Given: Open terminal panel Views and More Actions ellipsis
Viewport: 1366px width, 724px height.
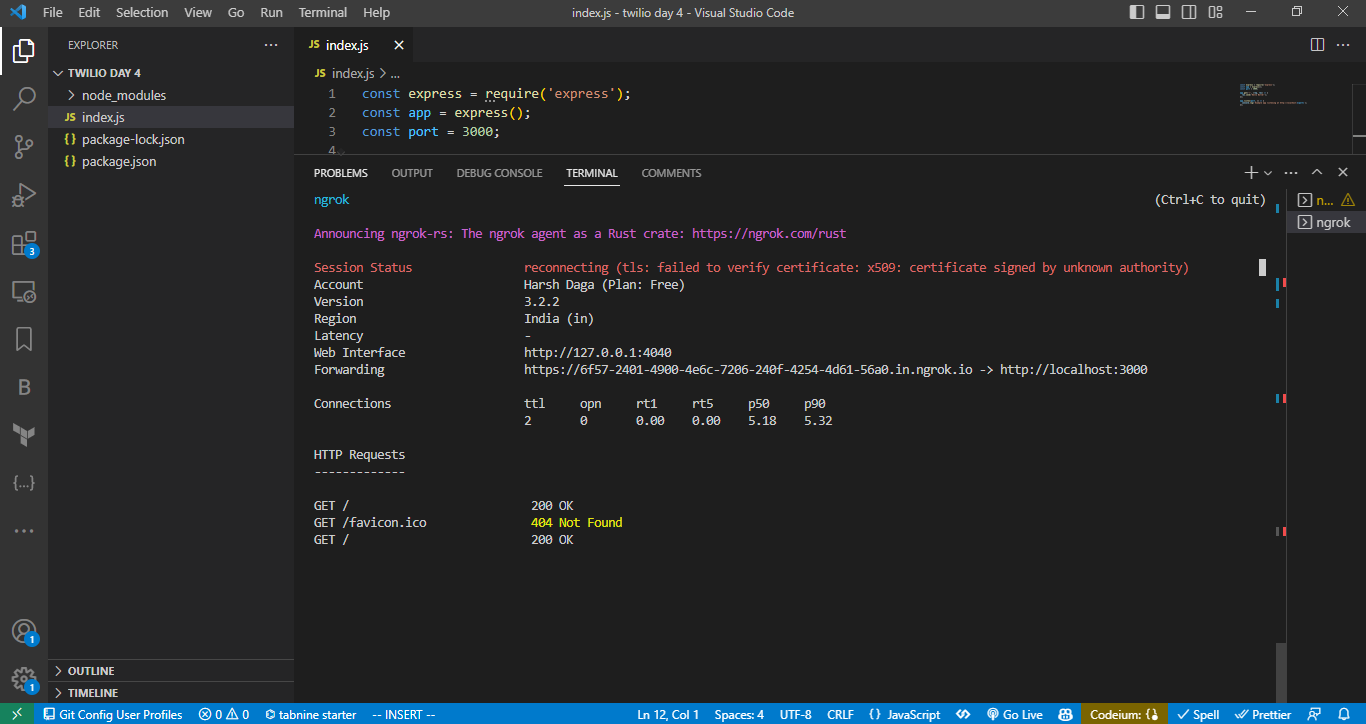Looking at the screenshot, I should (1291, 173).
